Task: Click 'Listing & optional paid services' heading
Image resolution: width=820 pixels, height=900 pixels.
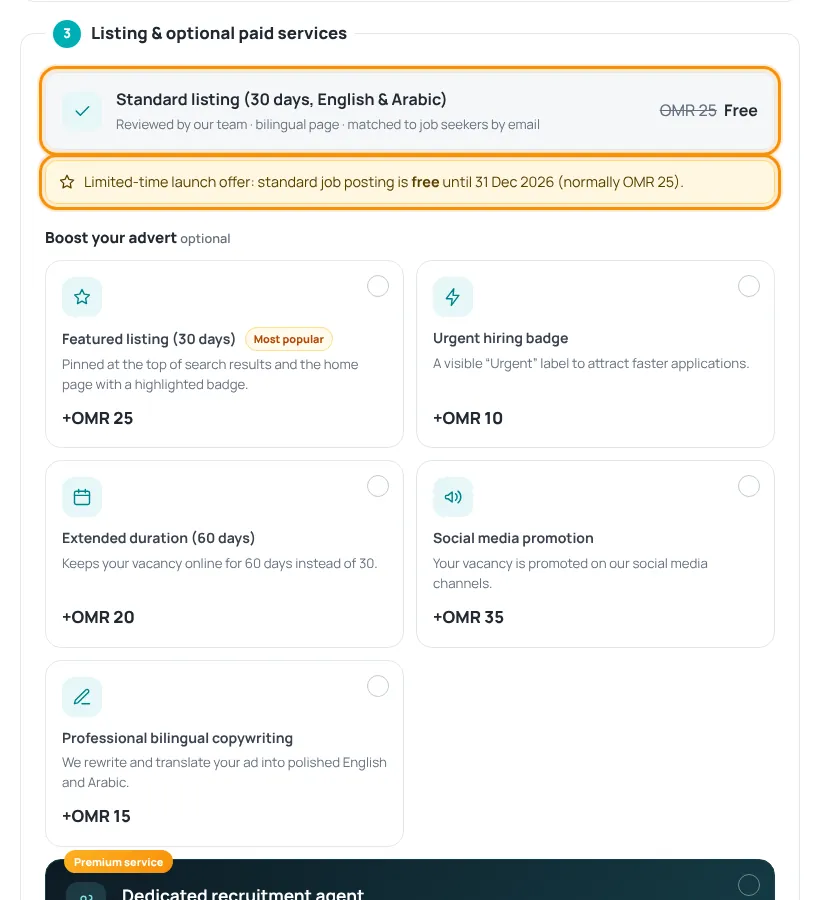Action: click(x=219, y=33)
